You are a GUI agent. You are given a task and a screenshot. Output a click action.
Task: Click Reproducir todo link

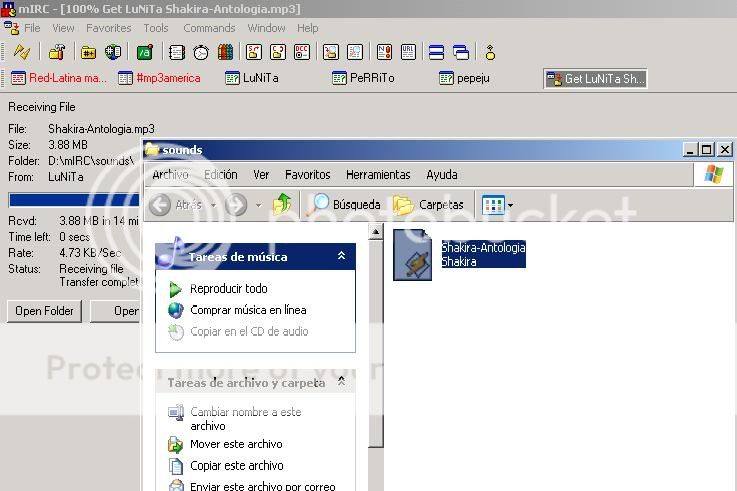228,288
